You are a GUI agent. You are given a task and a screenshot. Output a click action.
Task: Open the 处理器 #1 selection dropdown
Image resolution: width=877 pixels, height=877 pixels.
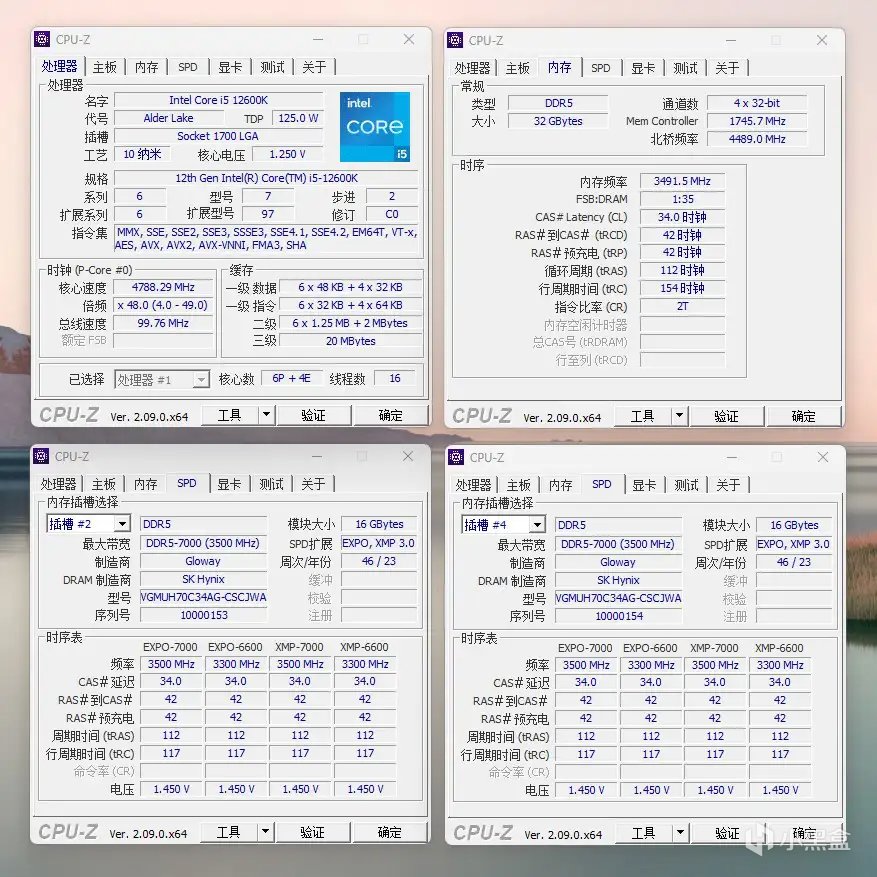(x=162, y=380)
